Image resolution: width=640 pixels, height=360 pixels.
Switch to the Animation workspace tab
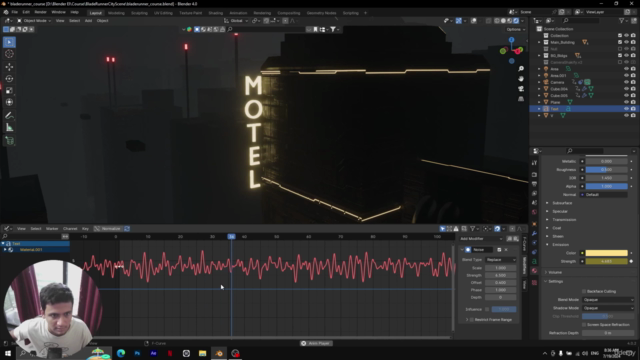tap(238, 13)
